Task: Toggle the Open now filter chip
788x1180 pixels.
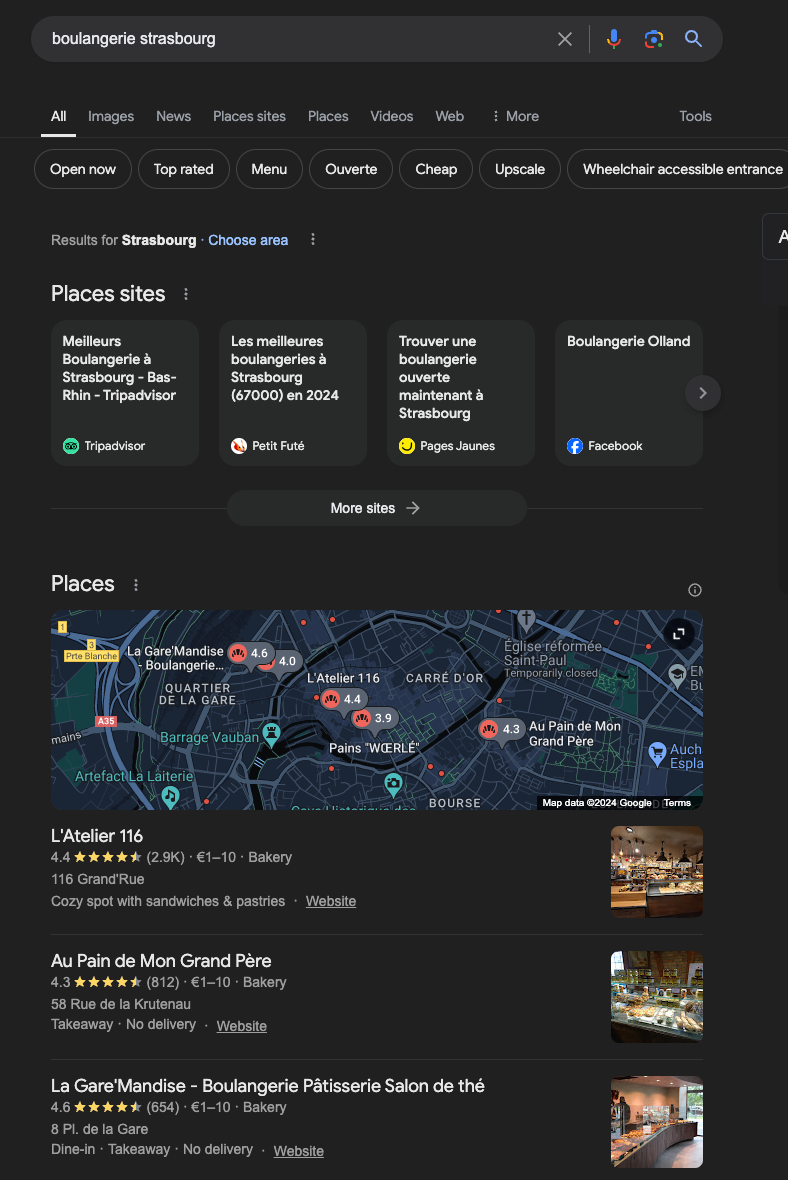Action: click(x=83, y=169)
